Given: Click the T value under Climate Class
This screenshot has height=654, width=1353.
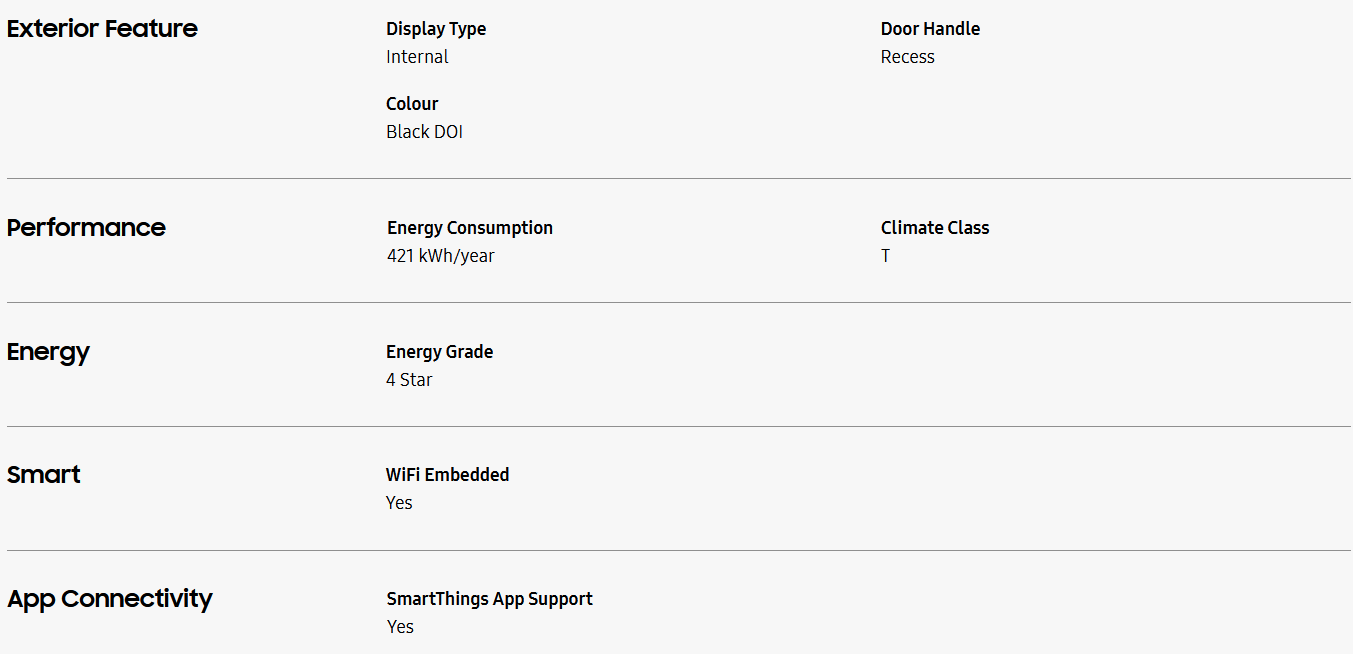Looking at the screenshot, I should click(886, 256).
